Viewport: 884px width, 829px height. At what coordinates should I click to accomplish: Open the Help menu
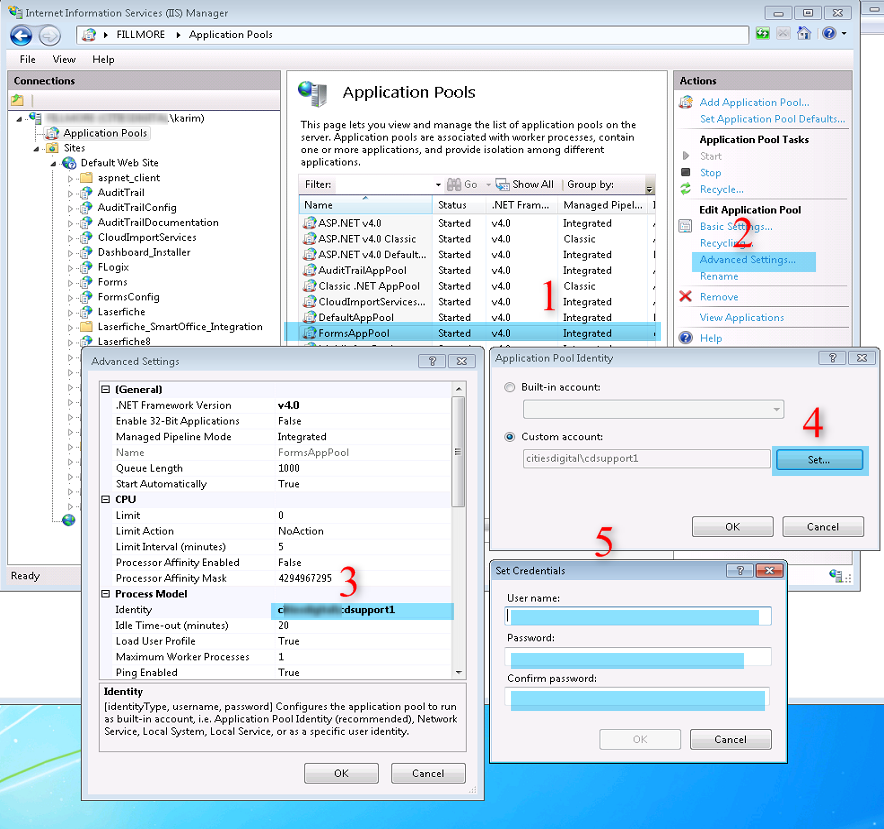tap(103, 59)
